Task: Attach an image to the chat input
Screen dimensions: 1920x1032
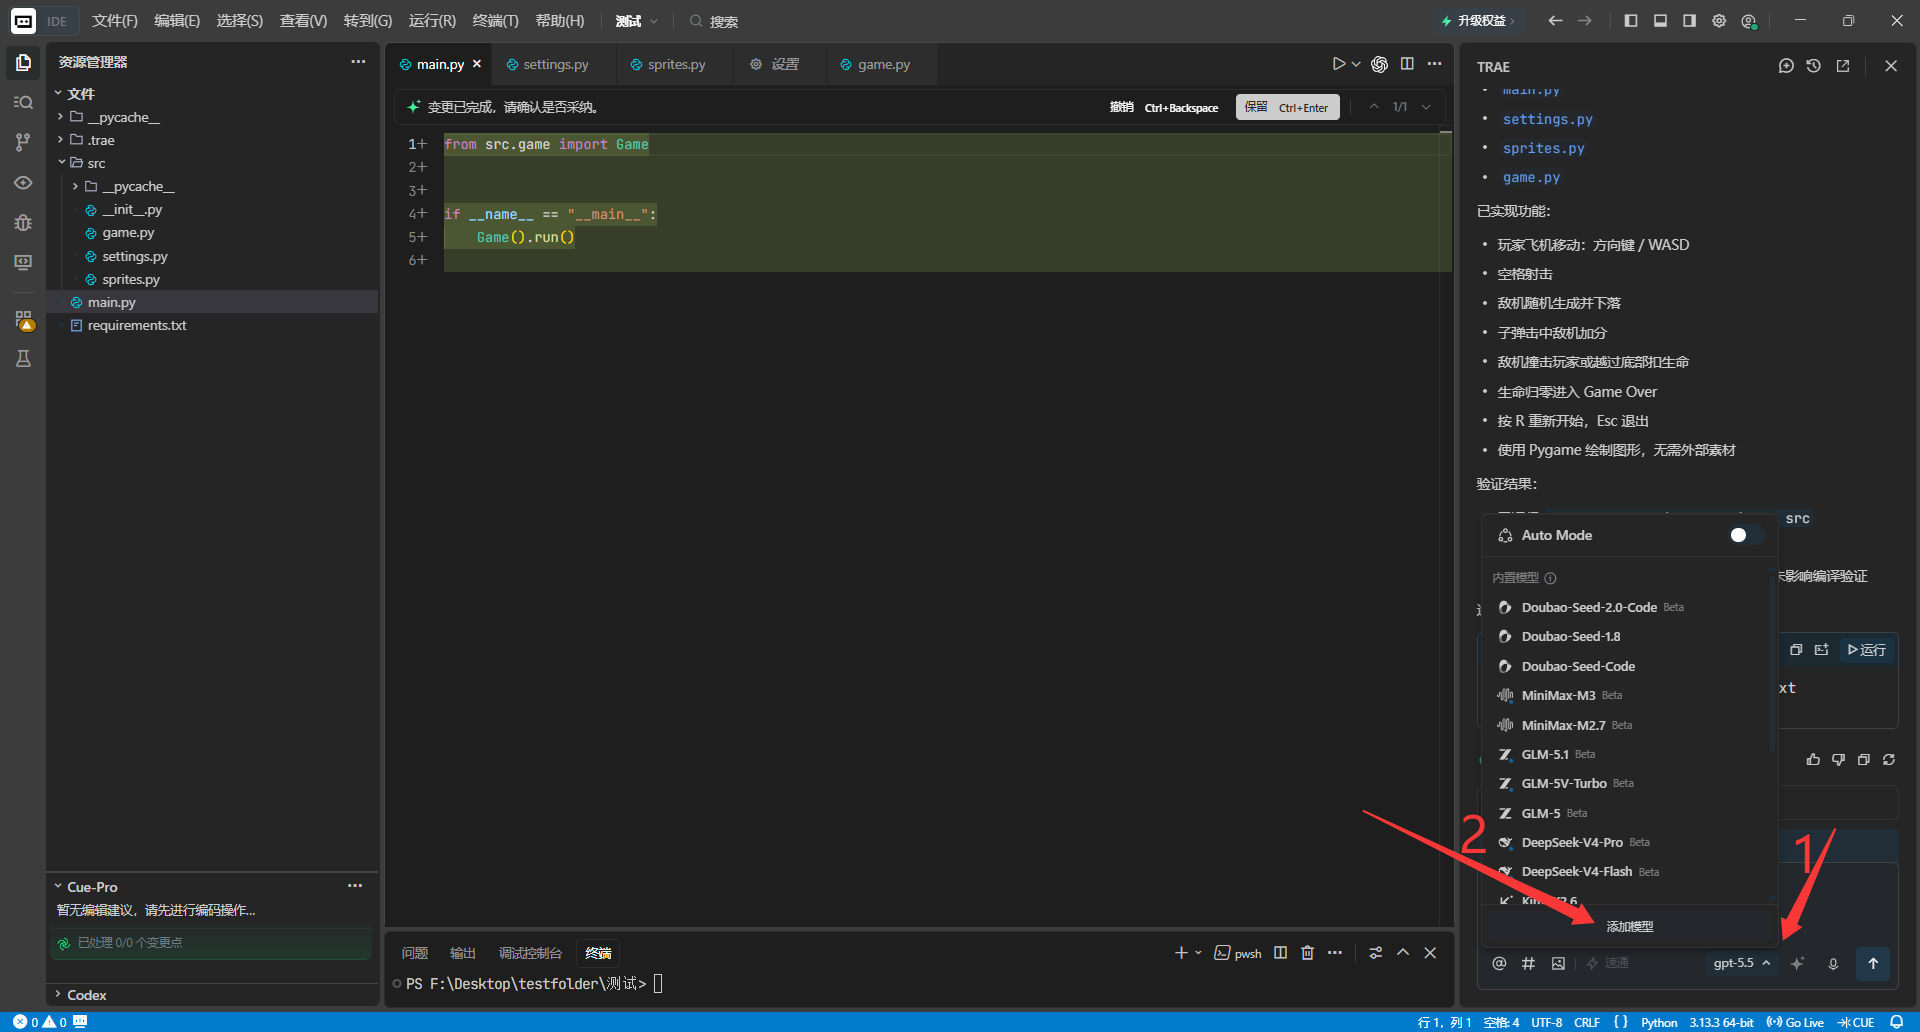Action: (1558, 963)
